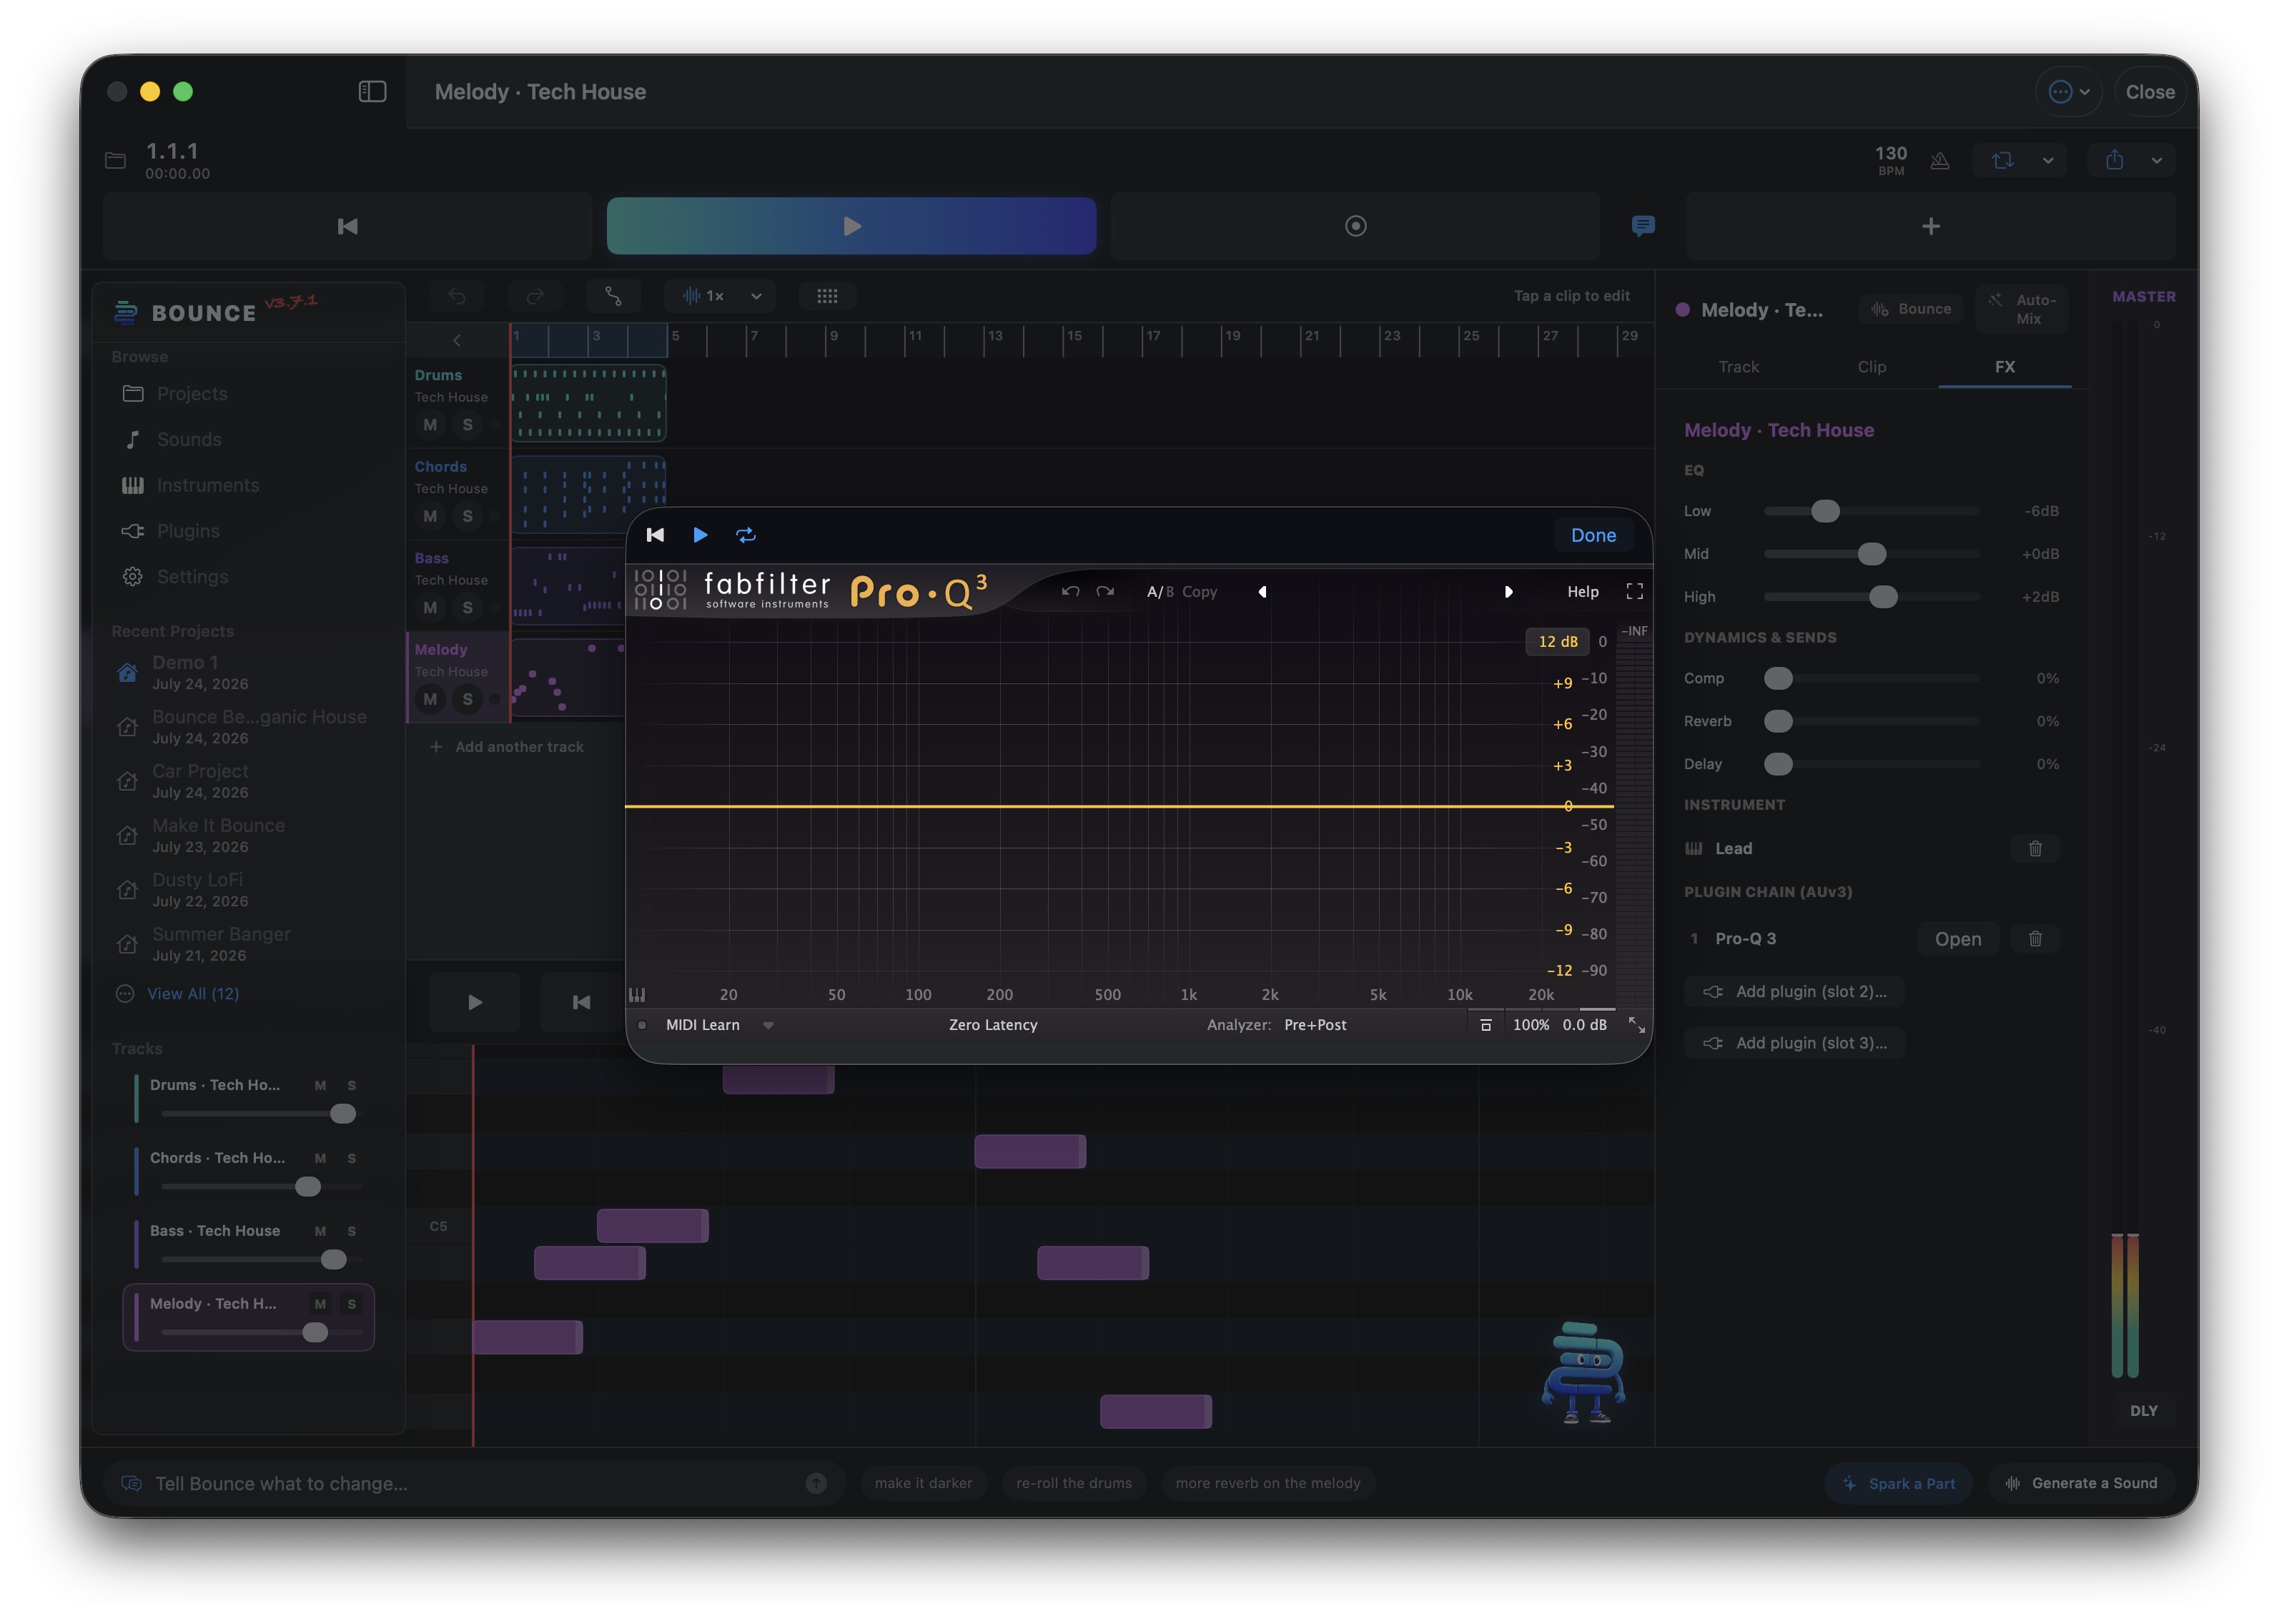Toggle the metronome icon next to BPM
Viewport: 2279px width, 1624px height.
(x=1939, y=161)
